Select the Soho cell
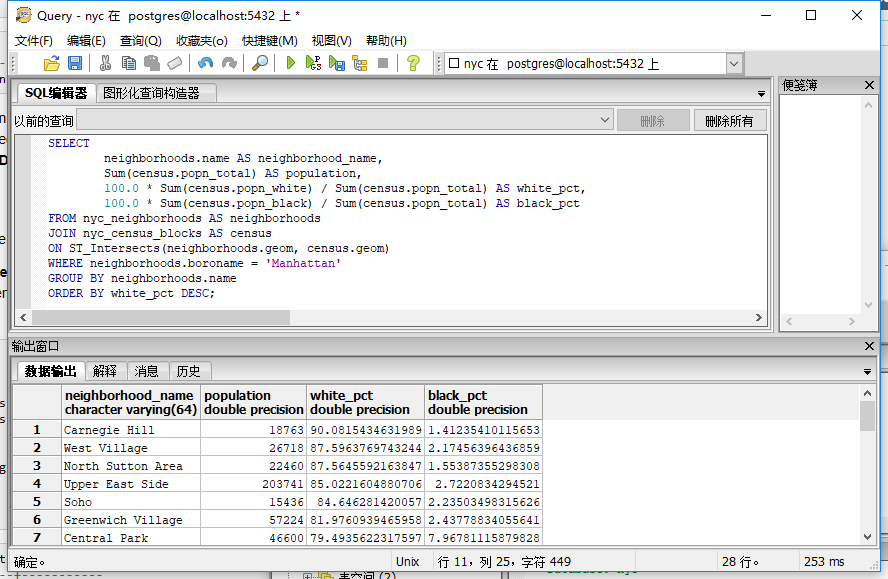888x579 pixels. pyautogui.click(x=131, y=502)
